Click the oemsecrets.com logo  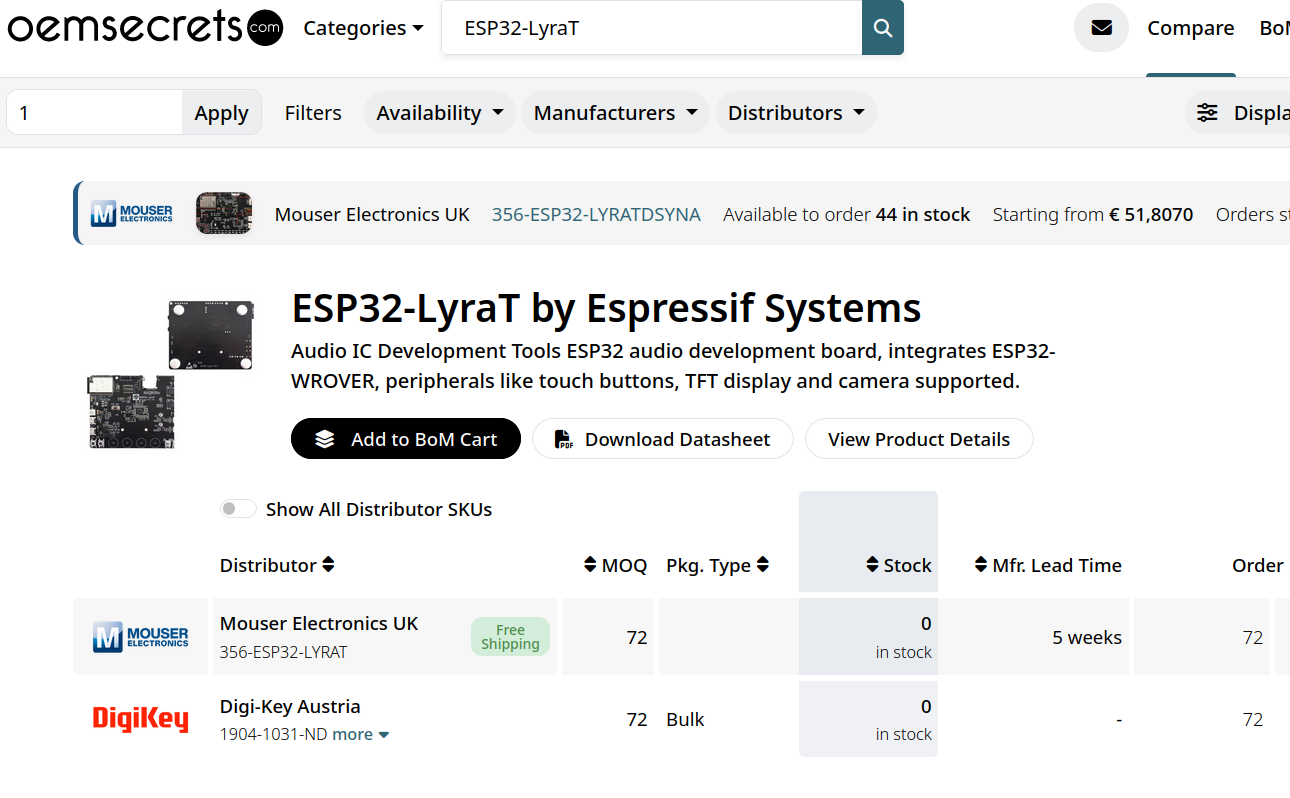pyautogui.click(x=145, y=27)
